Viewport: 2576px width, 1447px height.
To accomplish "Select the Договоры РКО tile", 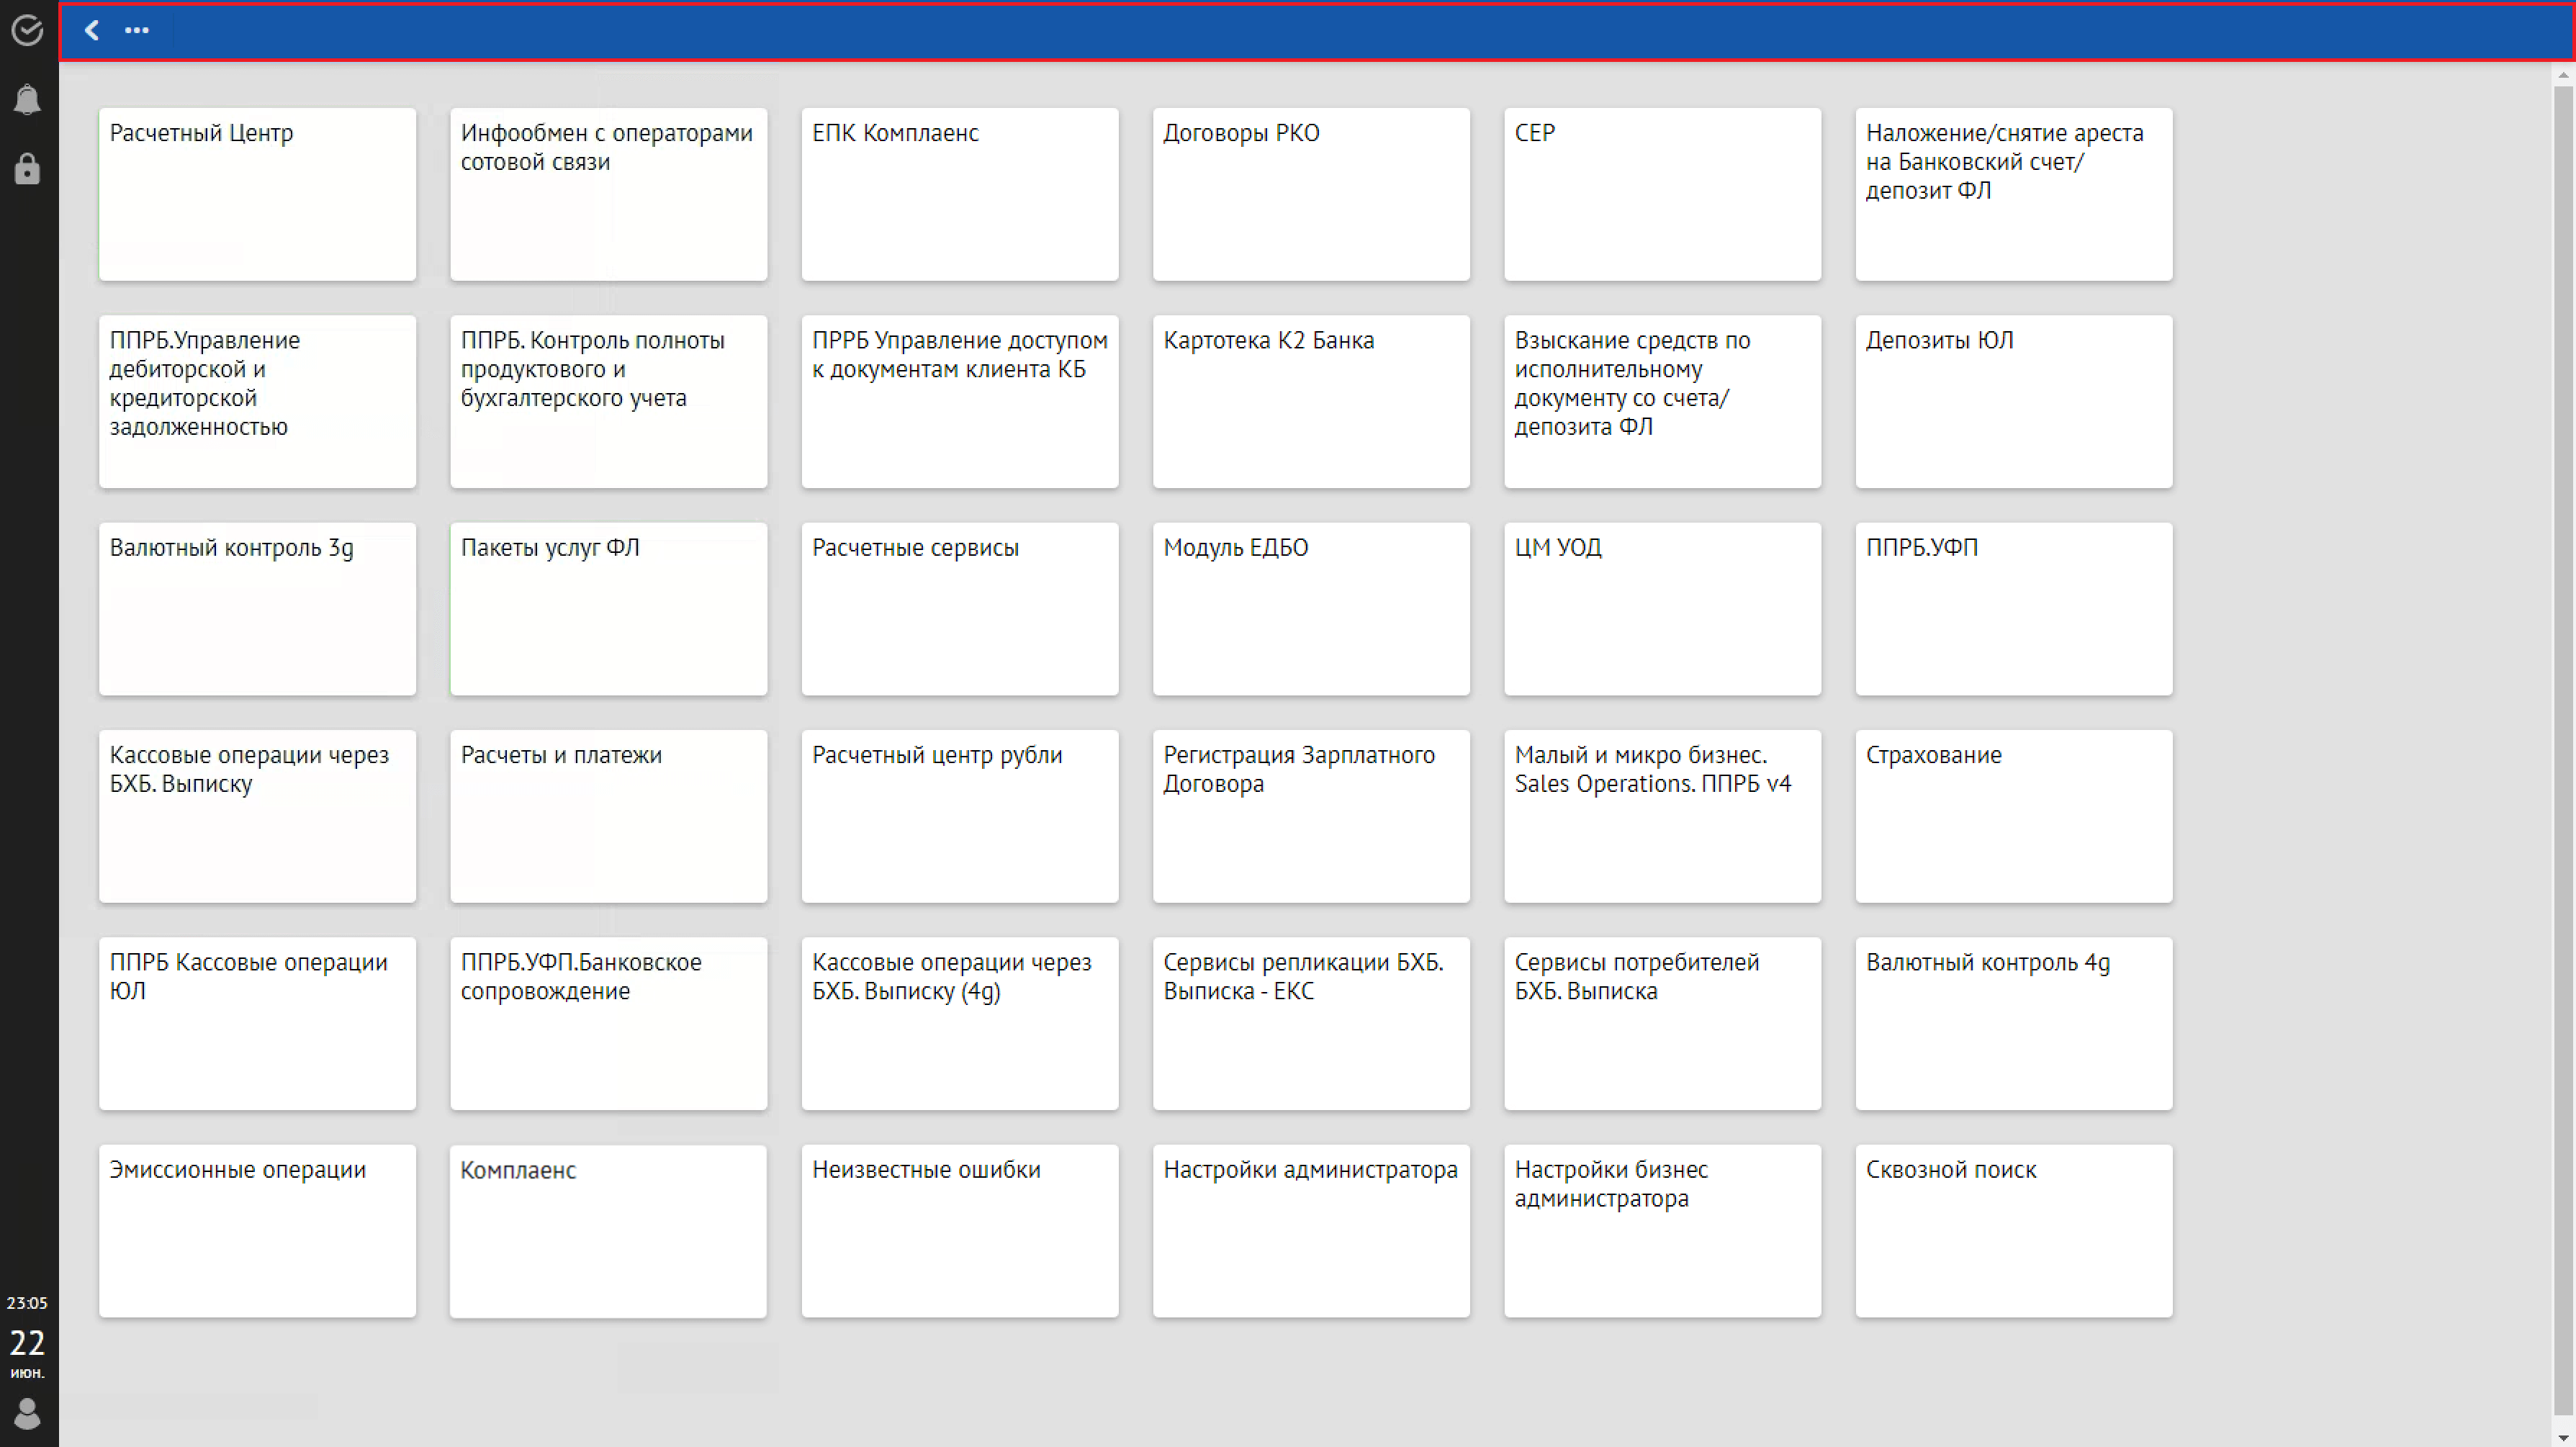I will [x=1311, y=194].
